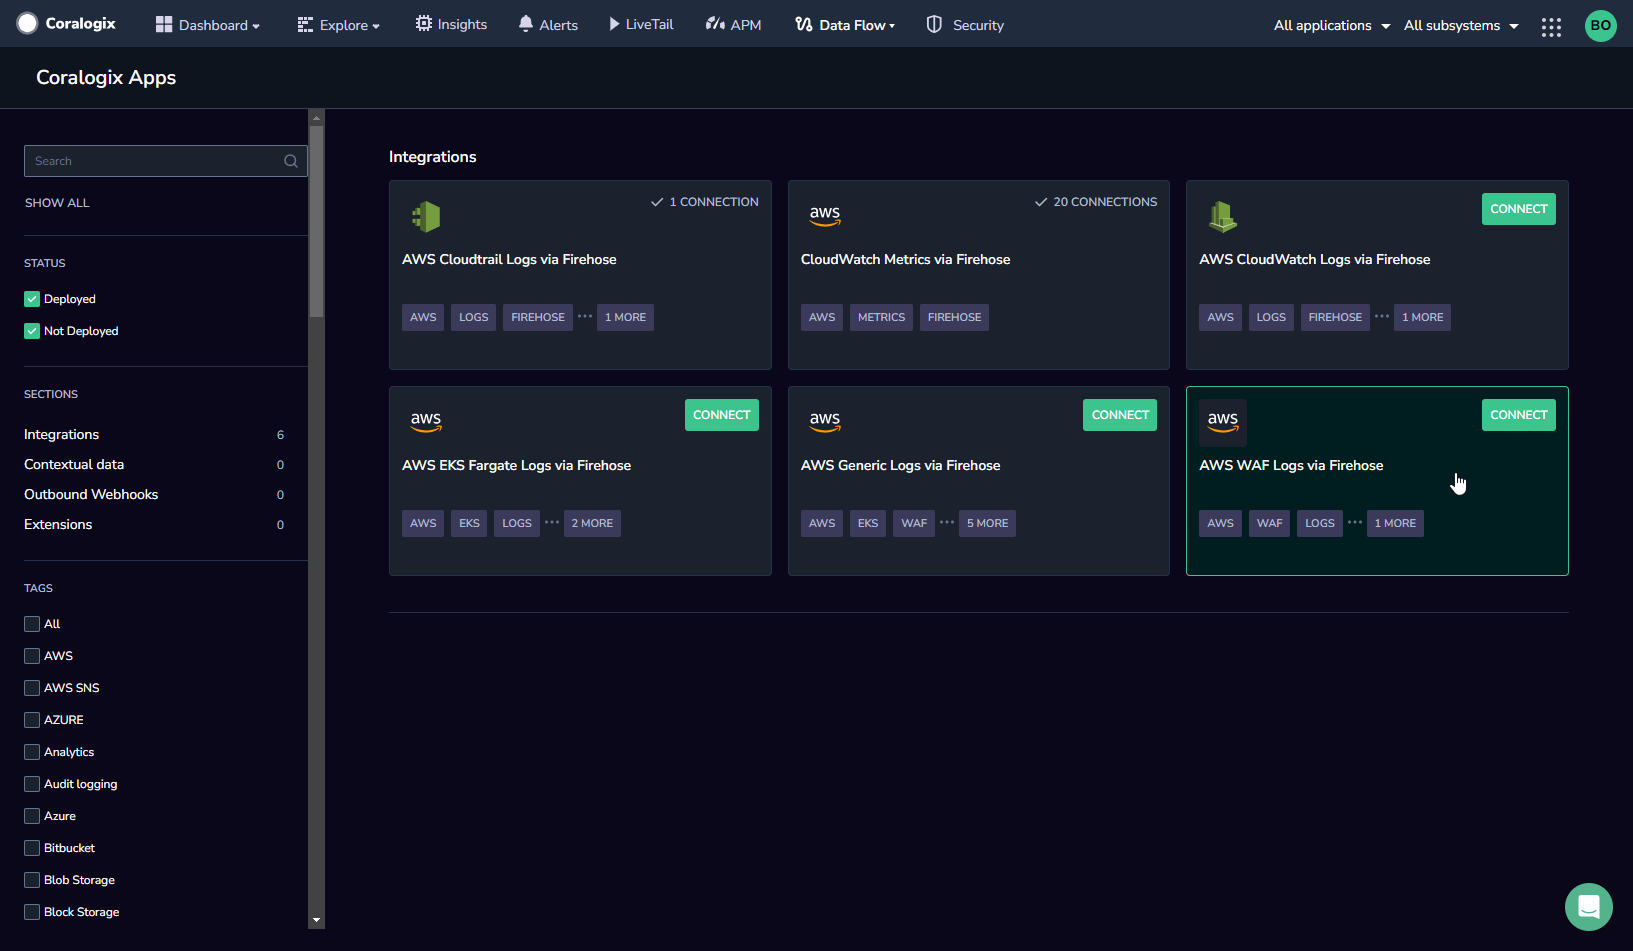Select Integrations section in sidebar
The image size is (1633, 951).
154,435
